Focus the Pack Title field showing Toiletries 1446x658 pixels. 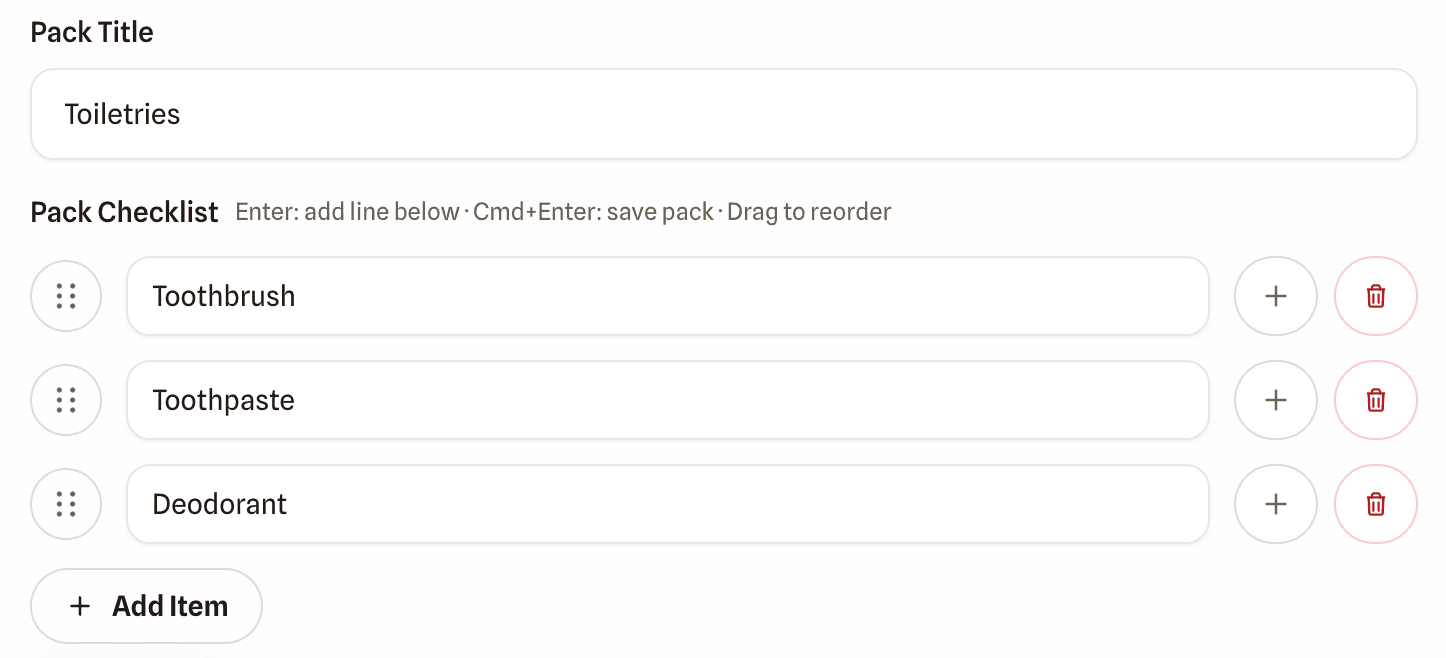(700, 113)
